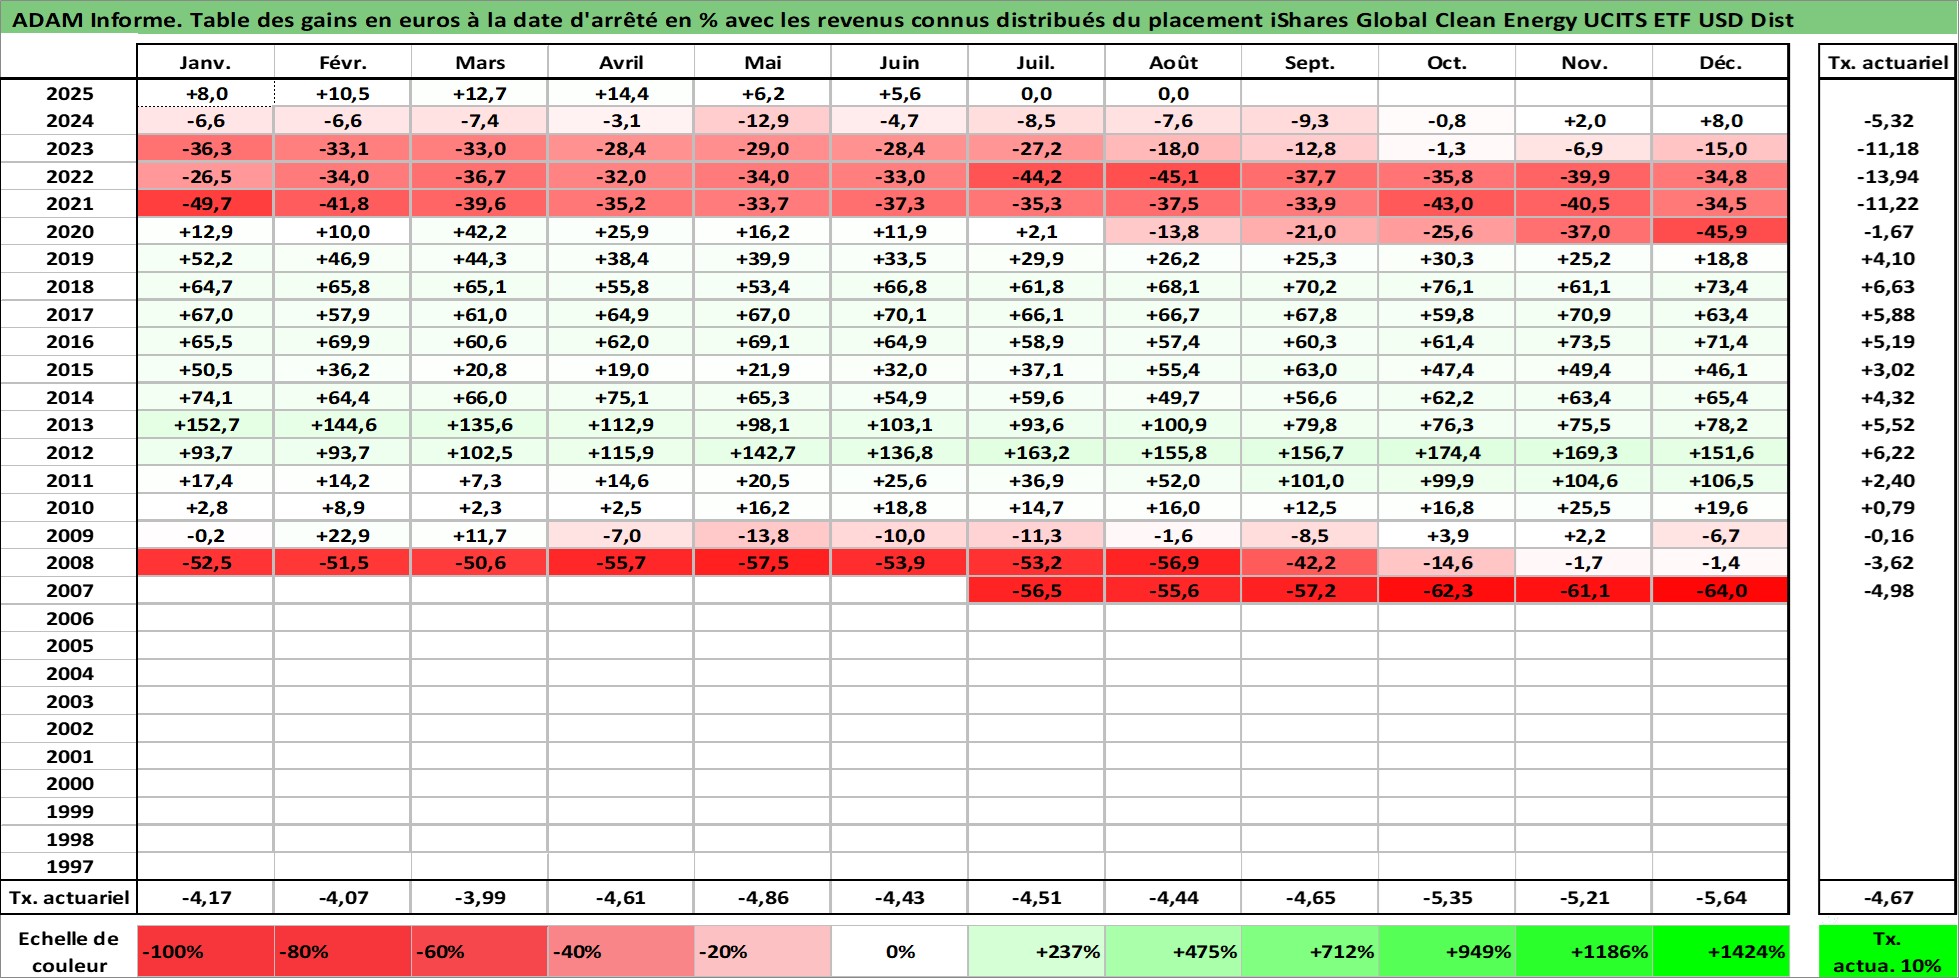This screenshot has height=978, width=1959.
Task: Click the +475% green scale swatch
Action: (x=1173, y=951)
